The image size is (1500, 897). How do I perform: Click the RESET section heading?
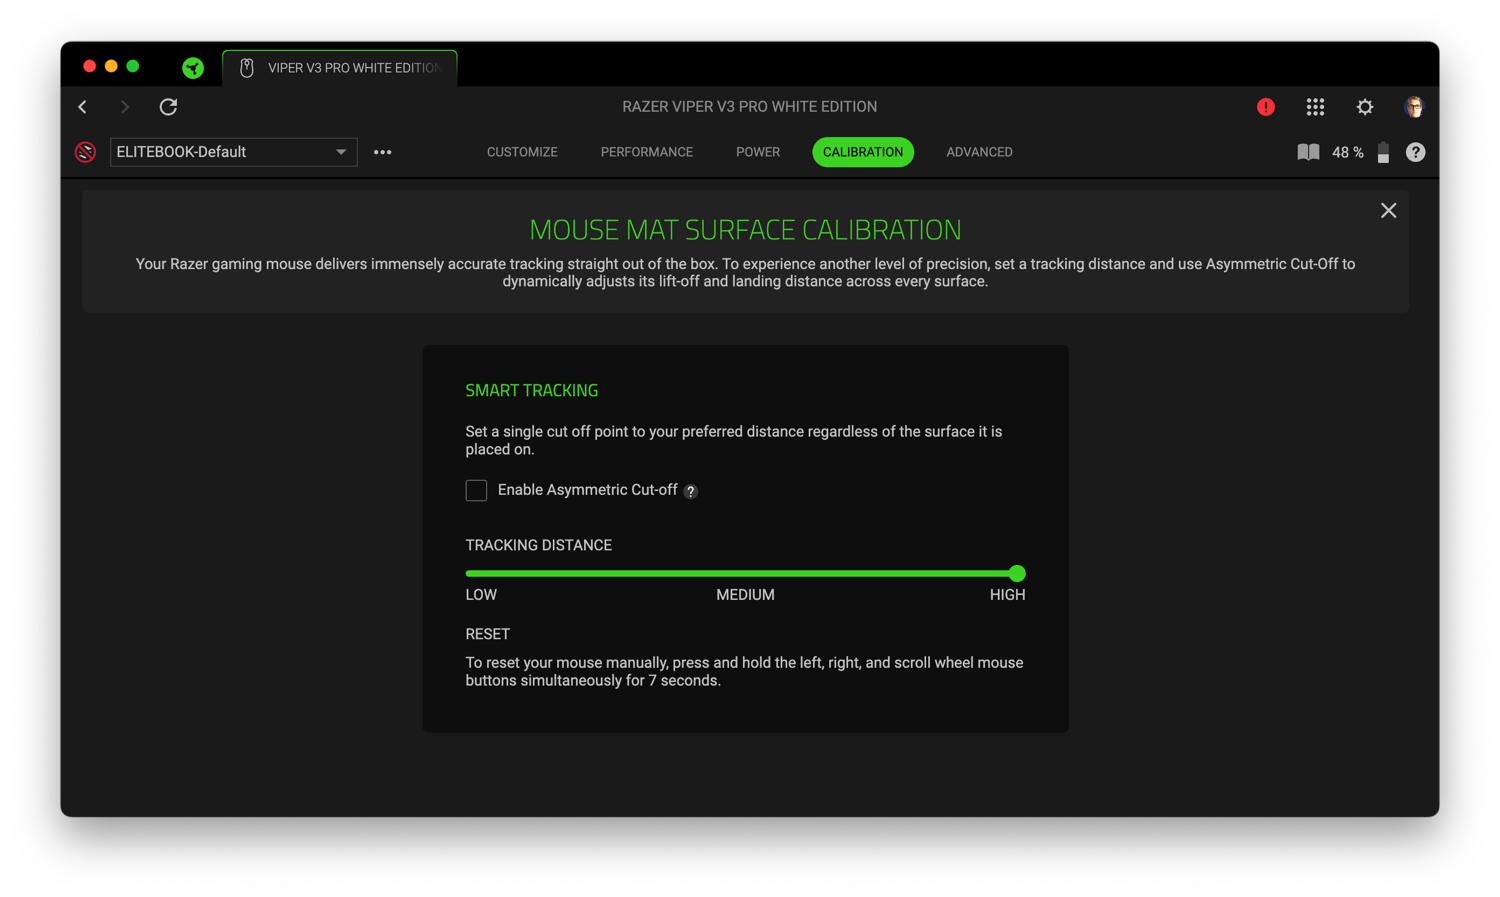point(488,634)
